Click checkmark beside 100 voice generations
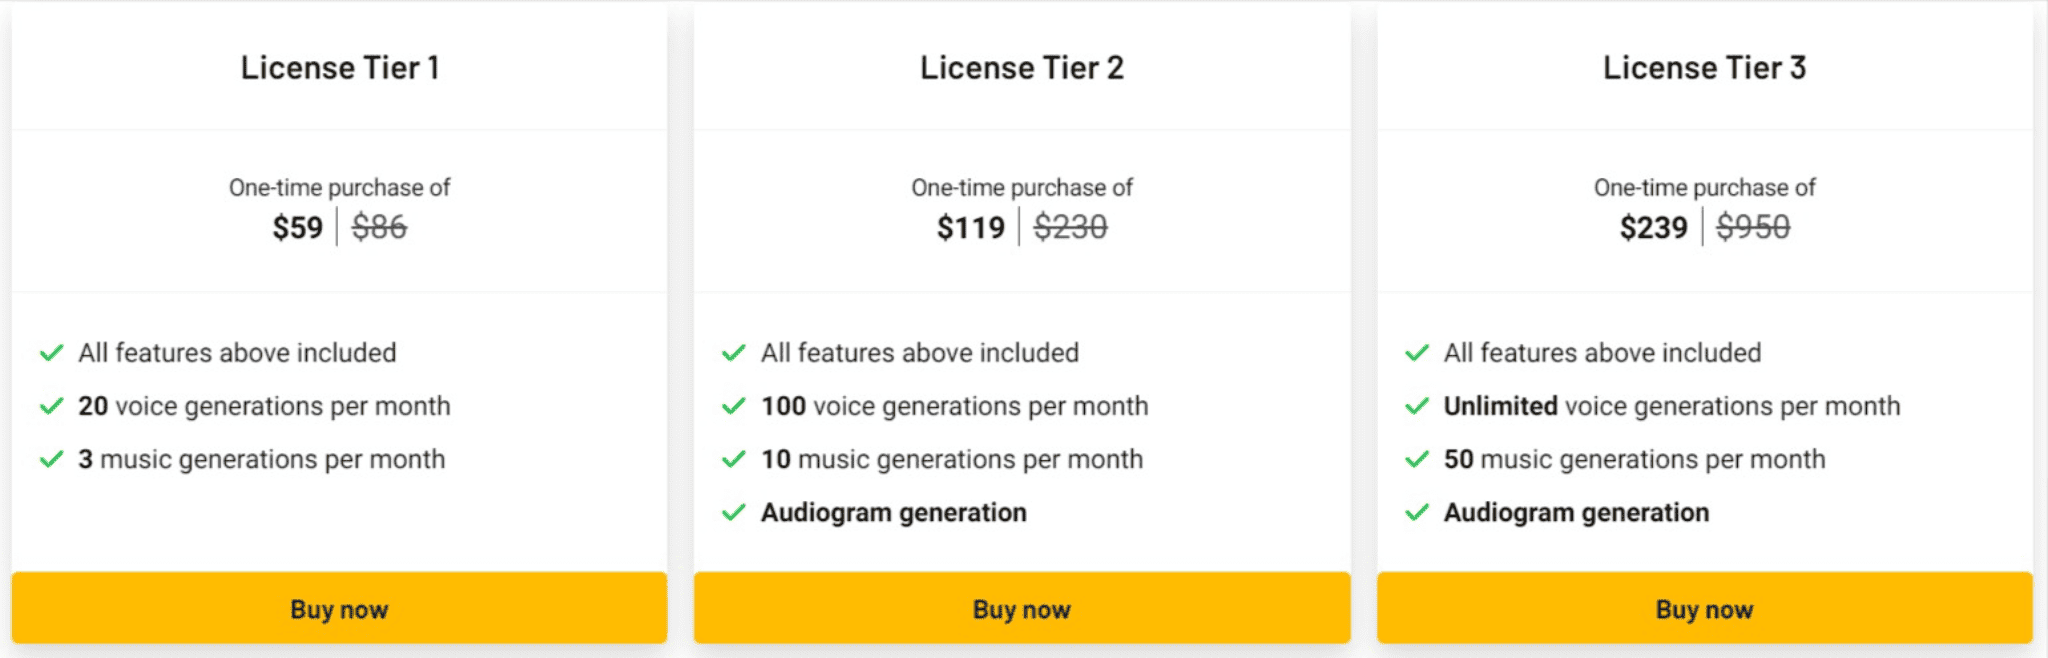Screen dimensions: 2048x658 click(x=734, y=406)
